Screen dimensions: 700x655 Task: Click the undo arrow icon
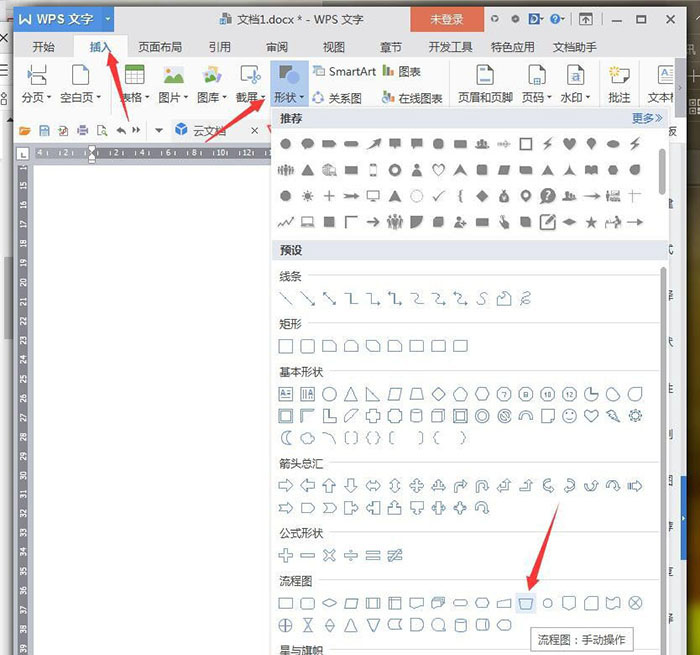121,130
